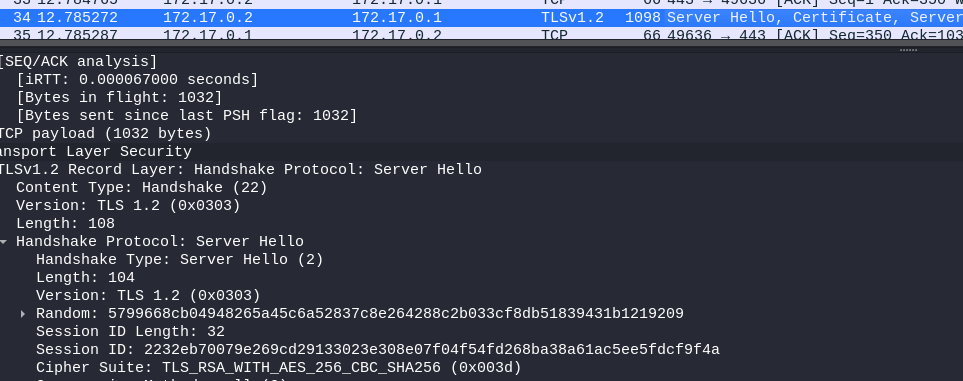Select packet 35 TCP ACK row
This screenshot has width=963, height=381.
tap(482, 33)
